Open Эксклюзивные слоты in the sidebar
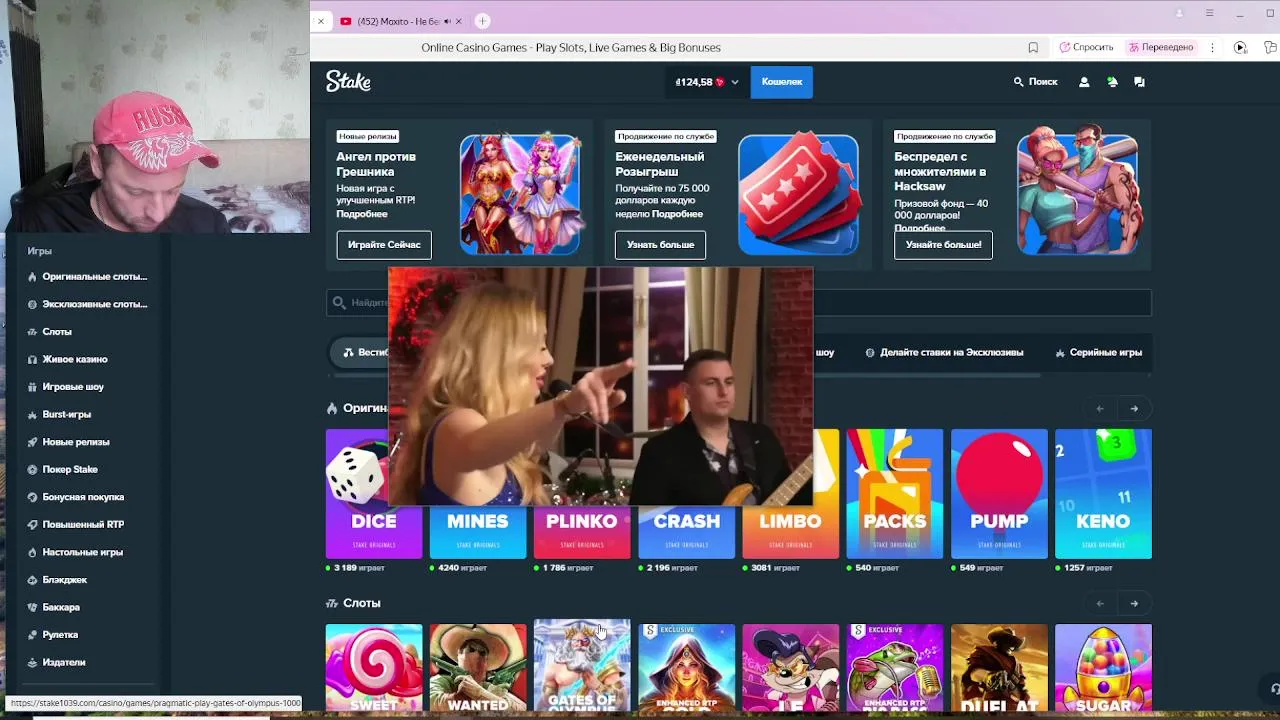1280x720 pixels. pos(88,304)
